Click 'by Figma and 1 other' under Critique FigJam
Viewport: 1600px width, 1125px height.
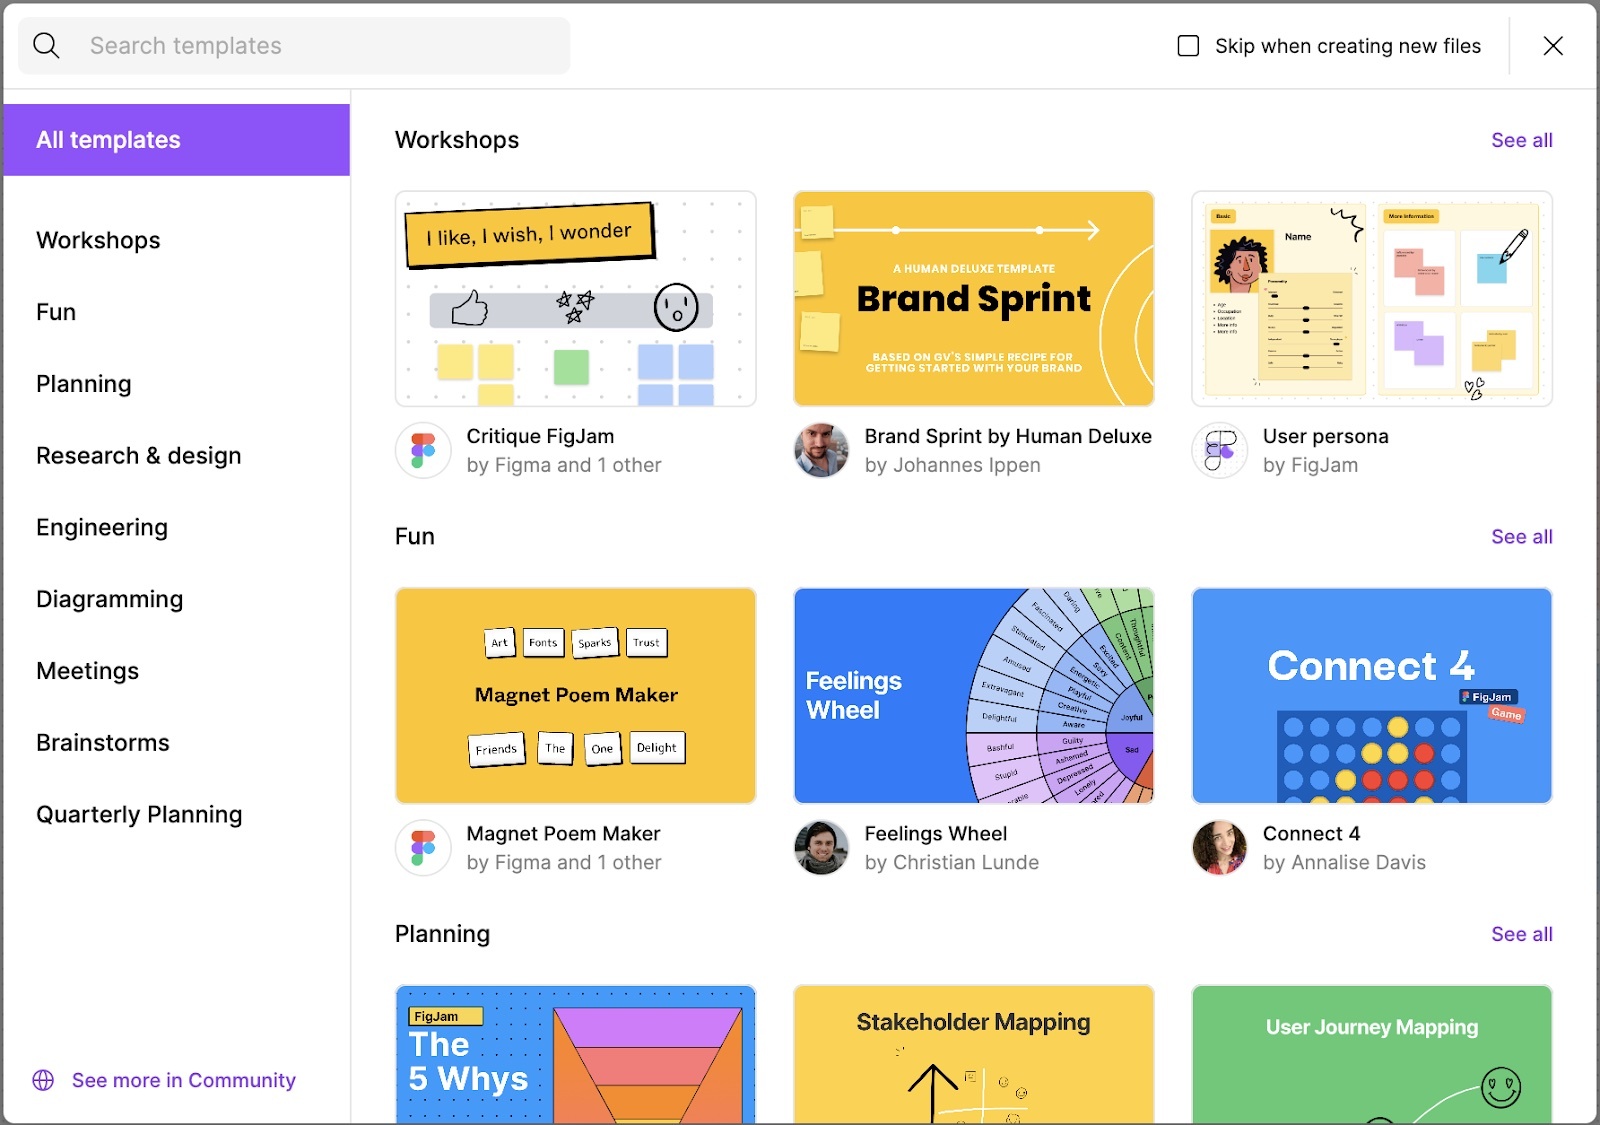[x=564, y=465]
